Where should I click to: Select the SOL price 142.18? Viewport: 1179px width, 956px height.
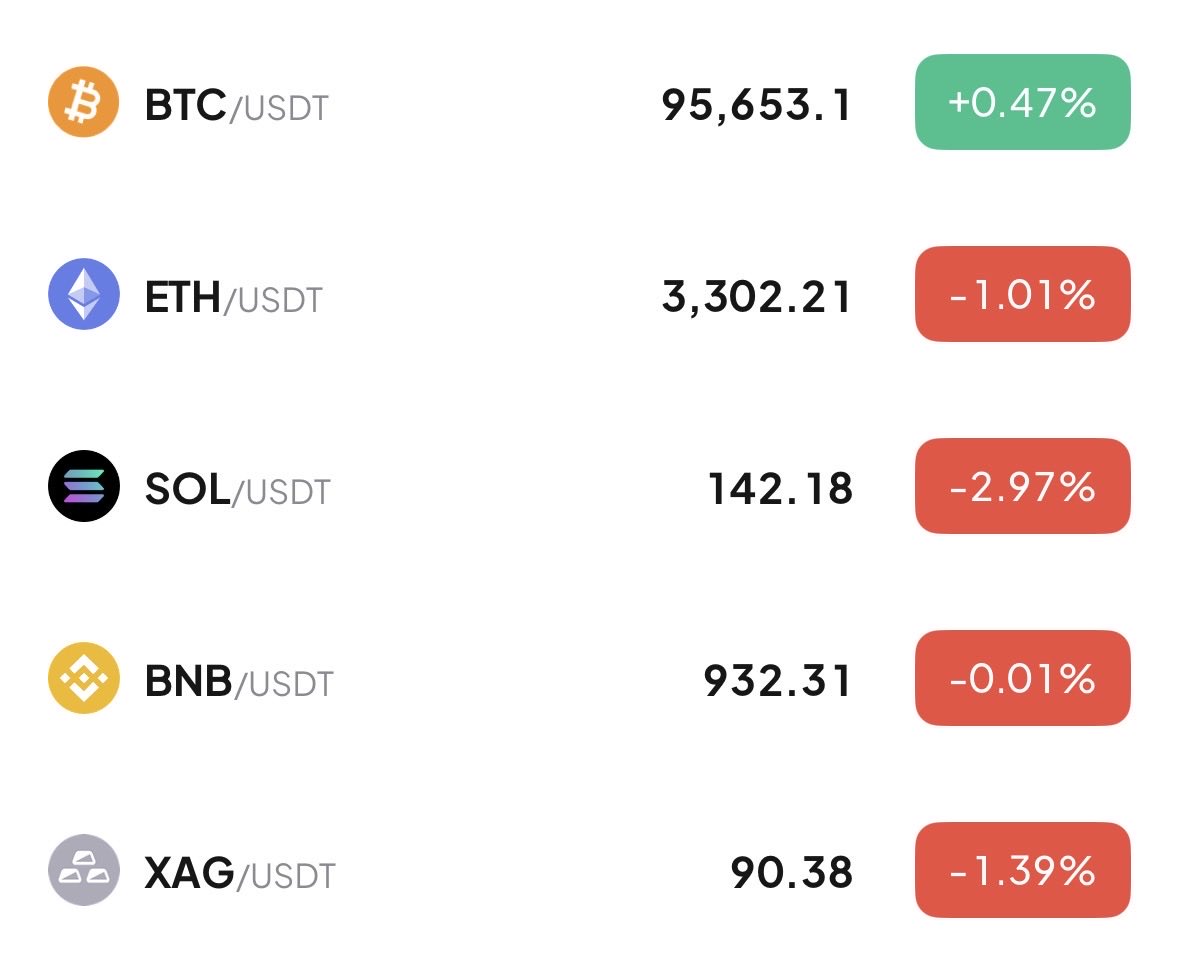tap(780, 488)
